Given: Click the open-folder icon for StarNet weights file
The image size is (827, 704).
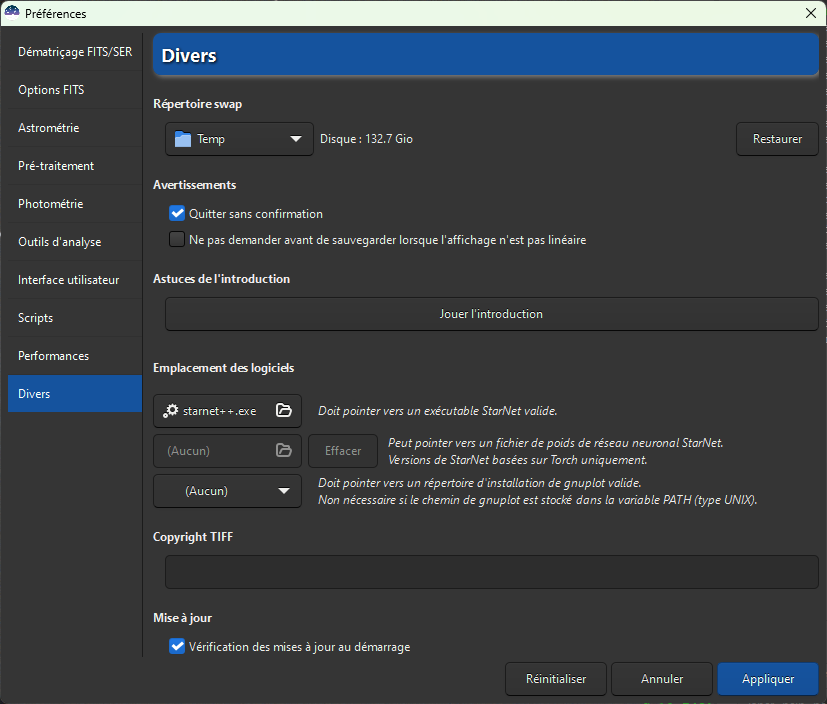Looking at the screenshot, I should tap(283, 451).
